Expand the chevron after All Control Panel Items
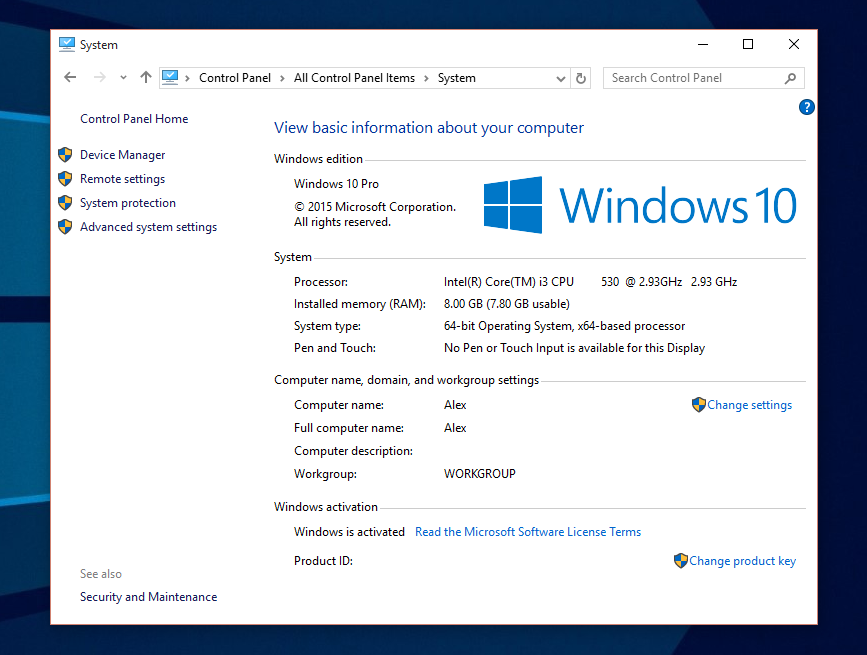The width and height of the screenshot is (867, 655). tap(426, 78)
